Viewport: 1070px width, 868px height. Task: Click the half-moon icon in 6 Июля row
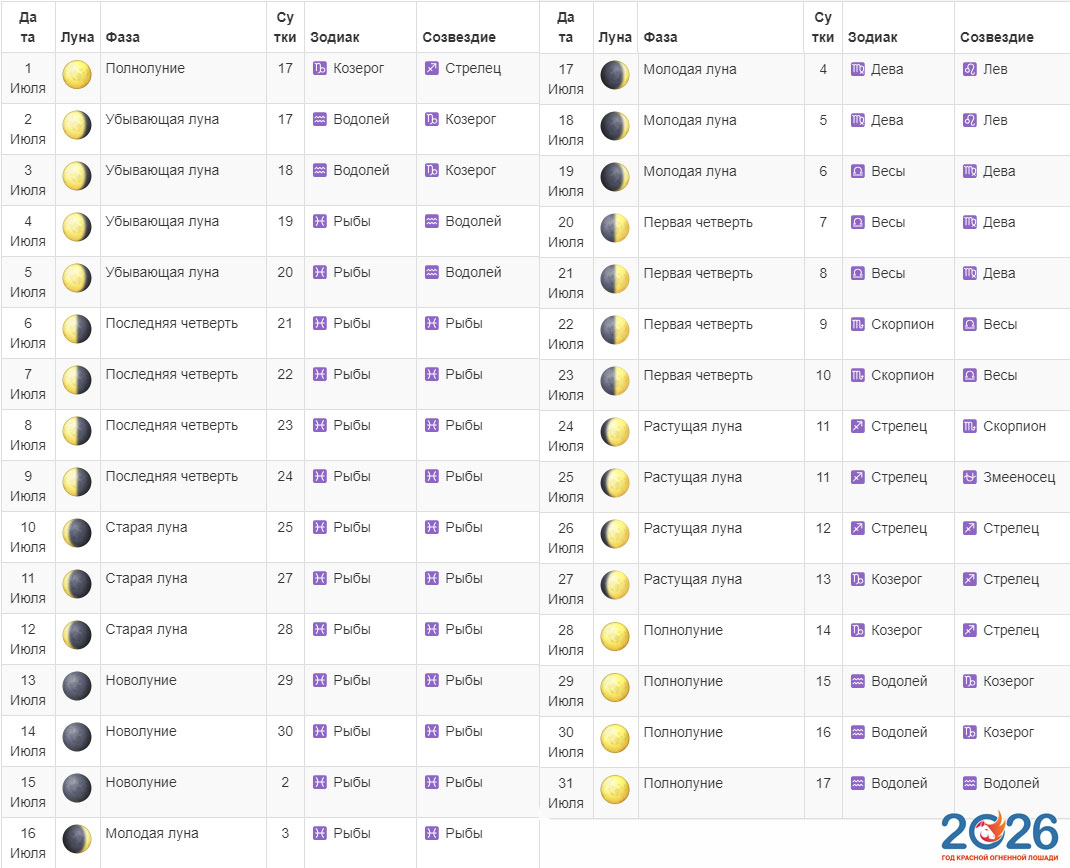pyautogui.click(x=77, y=329)
